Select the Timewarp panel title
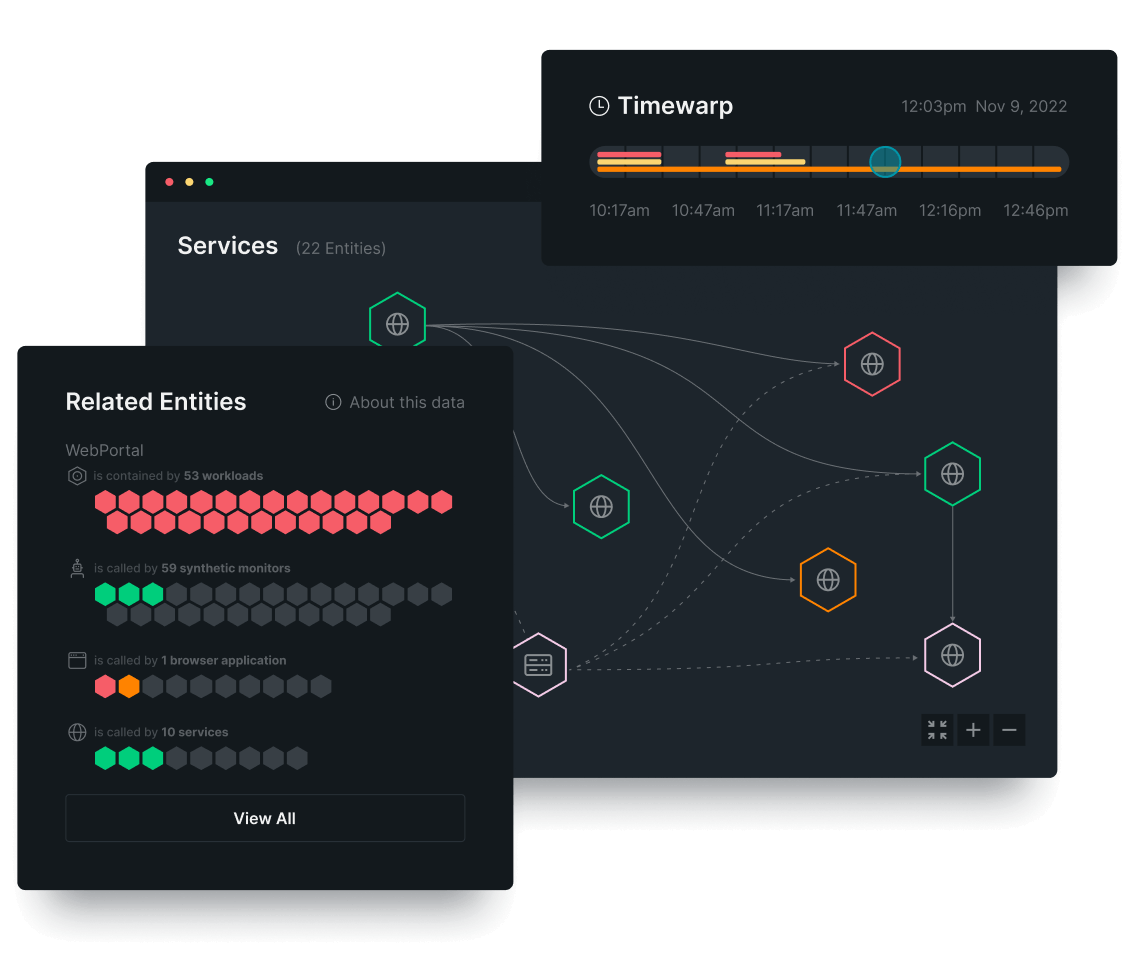The width and height of the screenshot is (1133, 955). tap(676, 105)
